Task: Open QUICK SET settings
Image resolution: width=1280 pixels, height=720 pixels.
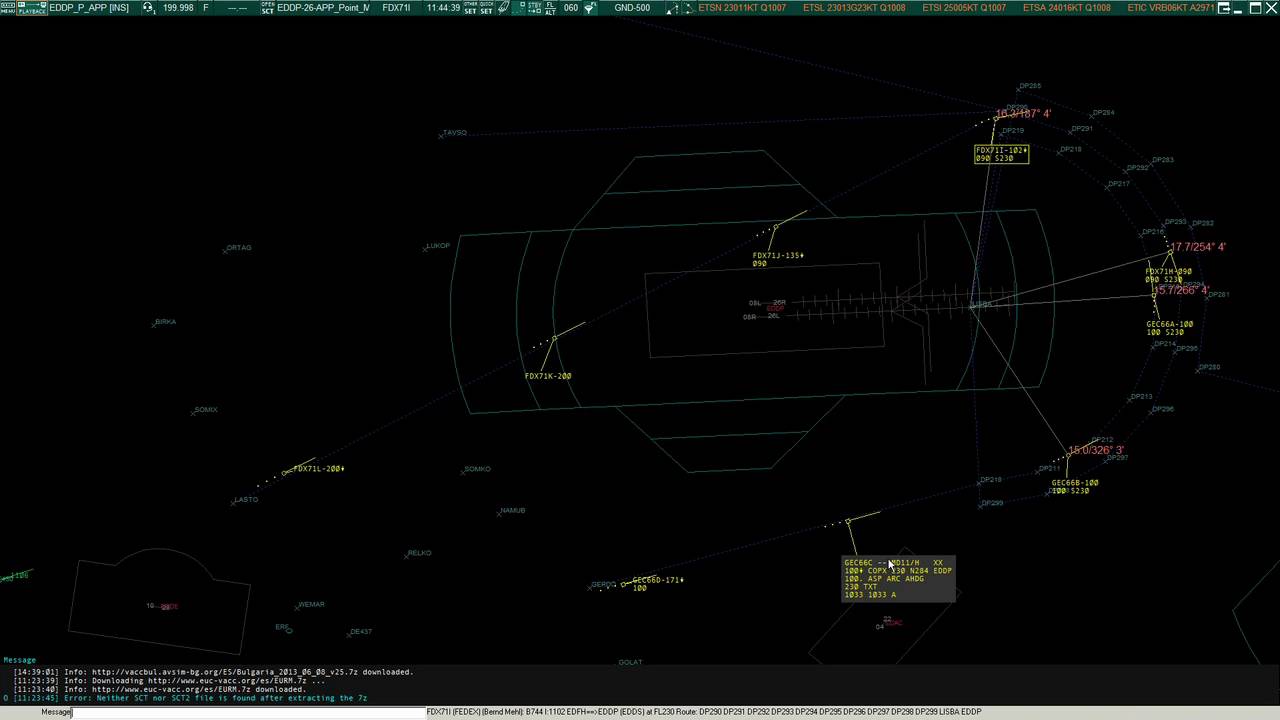Action: tap(486, 7)
